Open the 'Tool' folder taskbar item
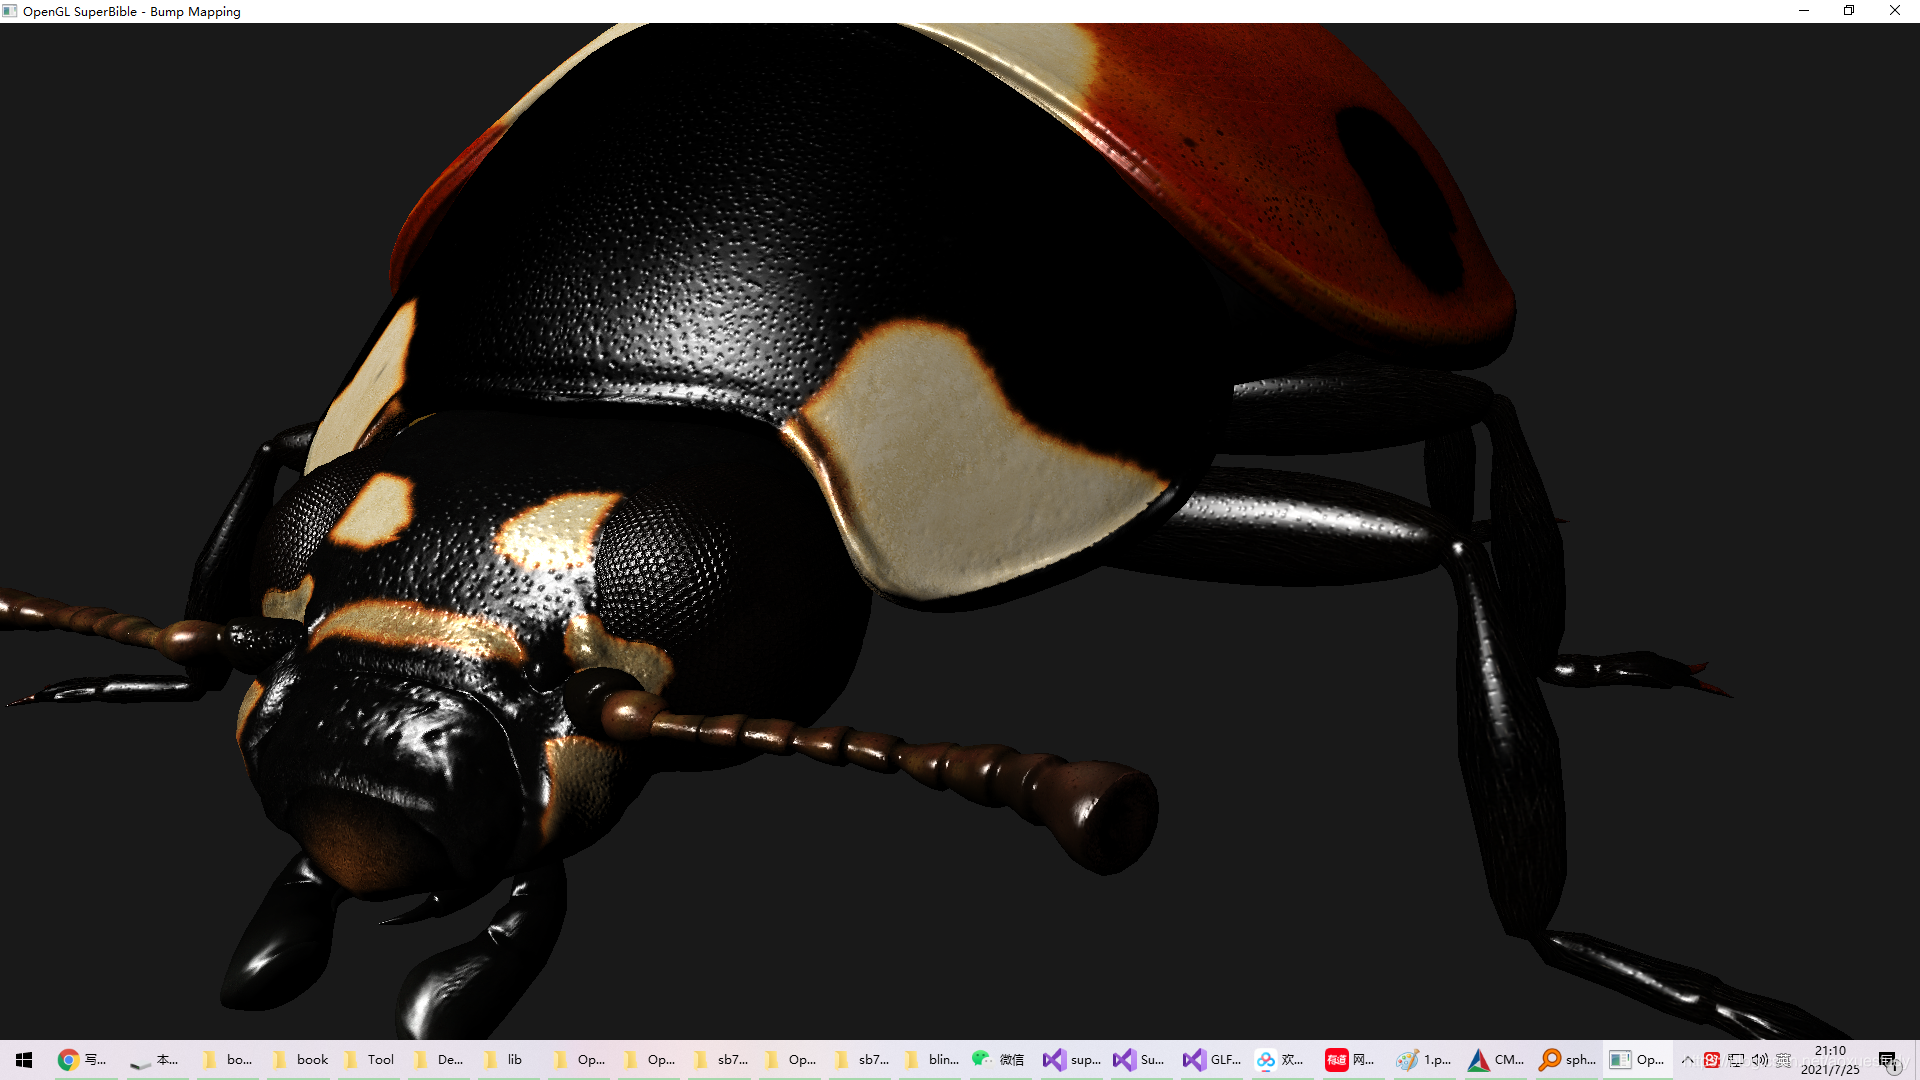 click(369, 1060)
